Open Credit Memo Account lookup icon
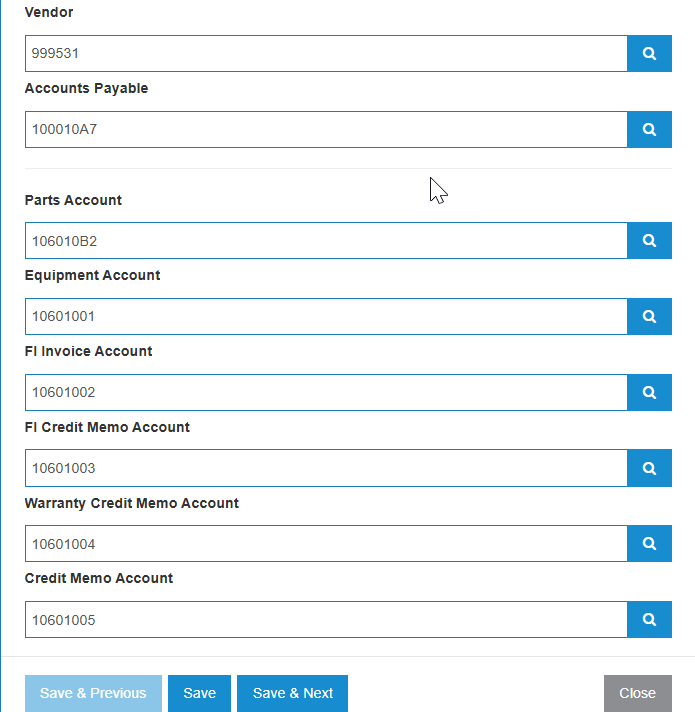This screenshot has width=695, height=712. [x=649, y=620]
